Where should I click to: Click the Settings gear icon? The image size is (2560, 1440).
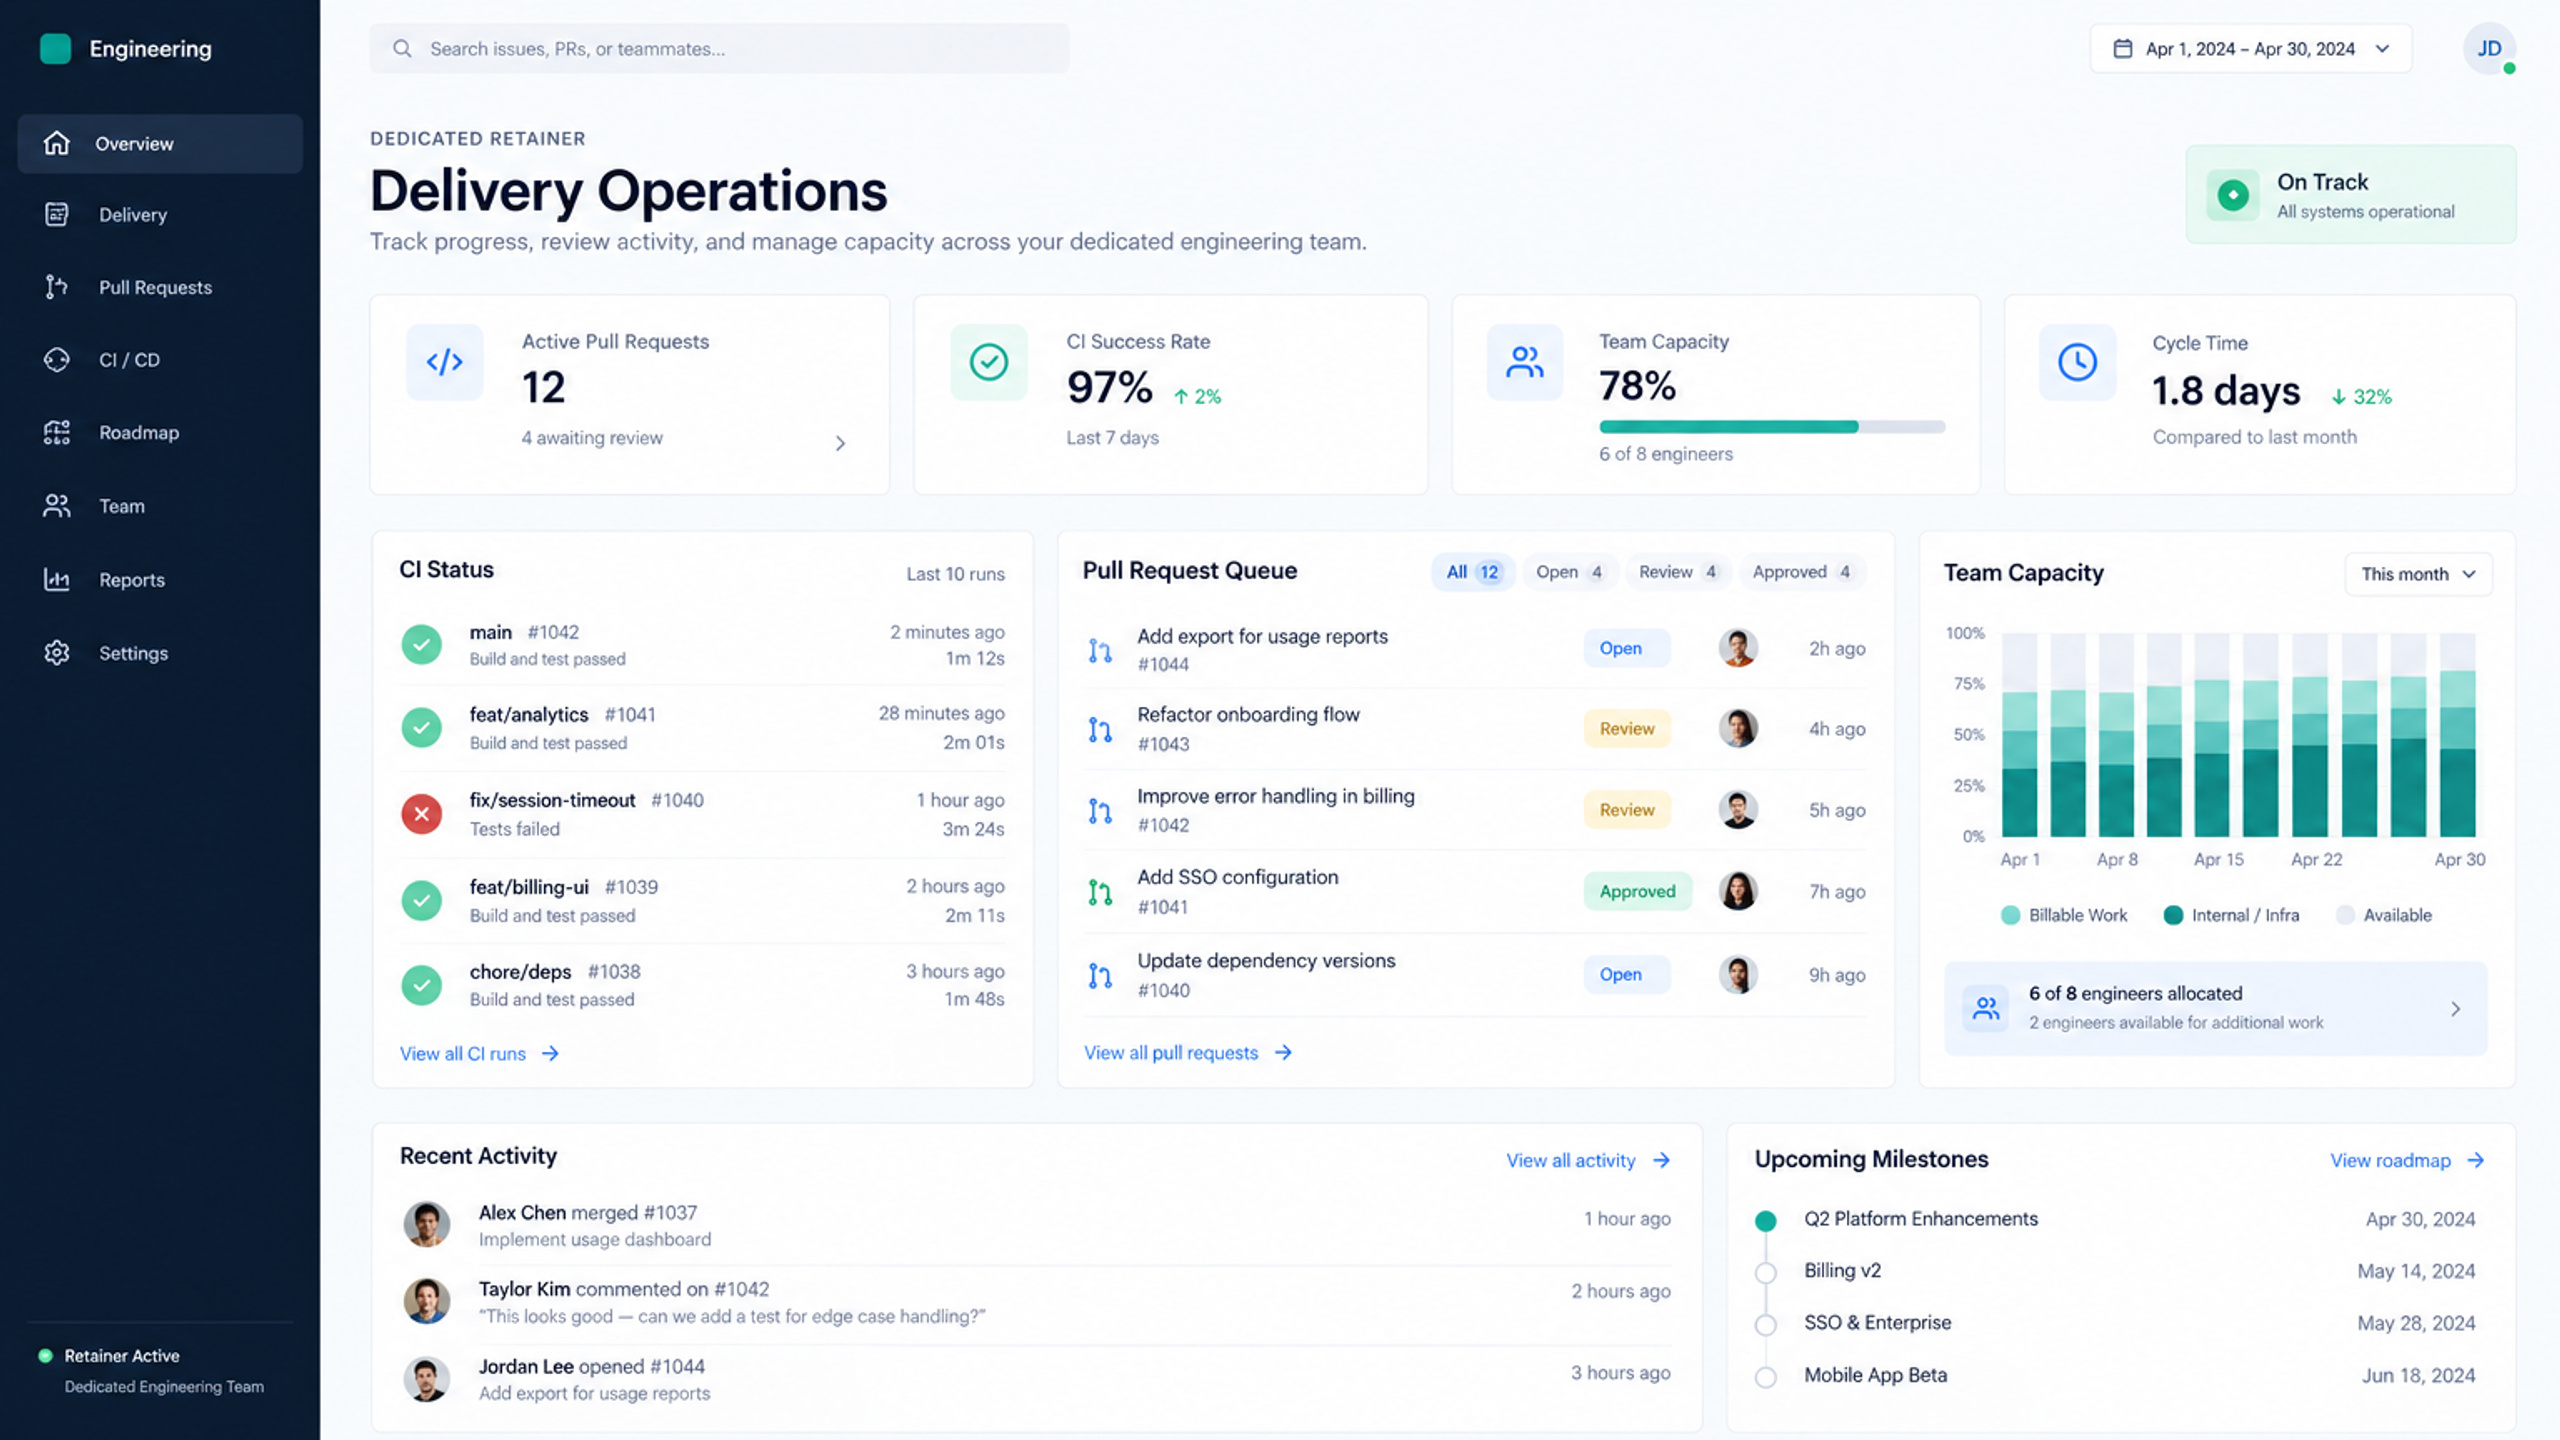pos(57,653)
